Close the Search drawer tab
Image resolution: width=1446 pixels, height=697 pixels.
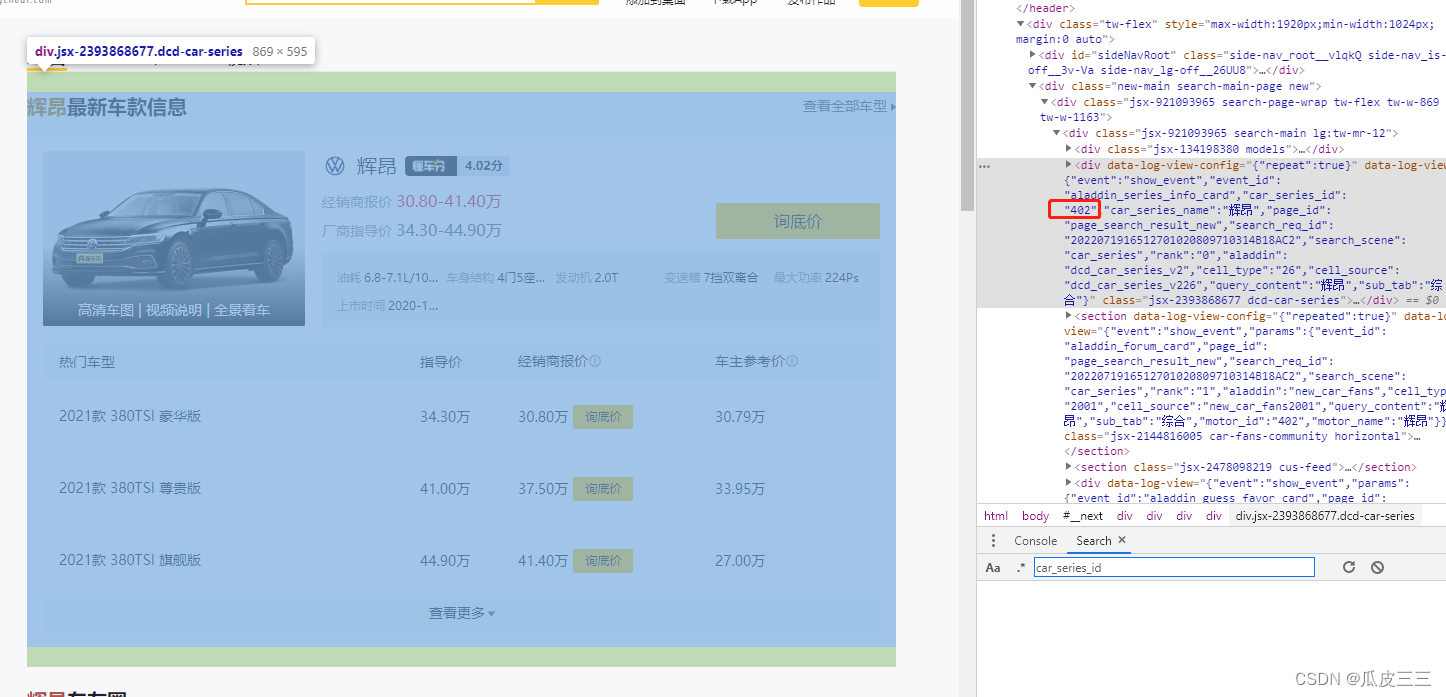point(1122,540)
